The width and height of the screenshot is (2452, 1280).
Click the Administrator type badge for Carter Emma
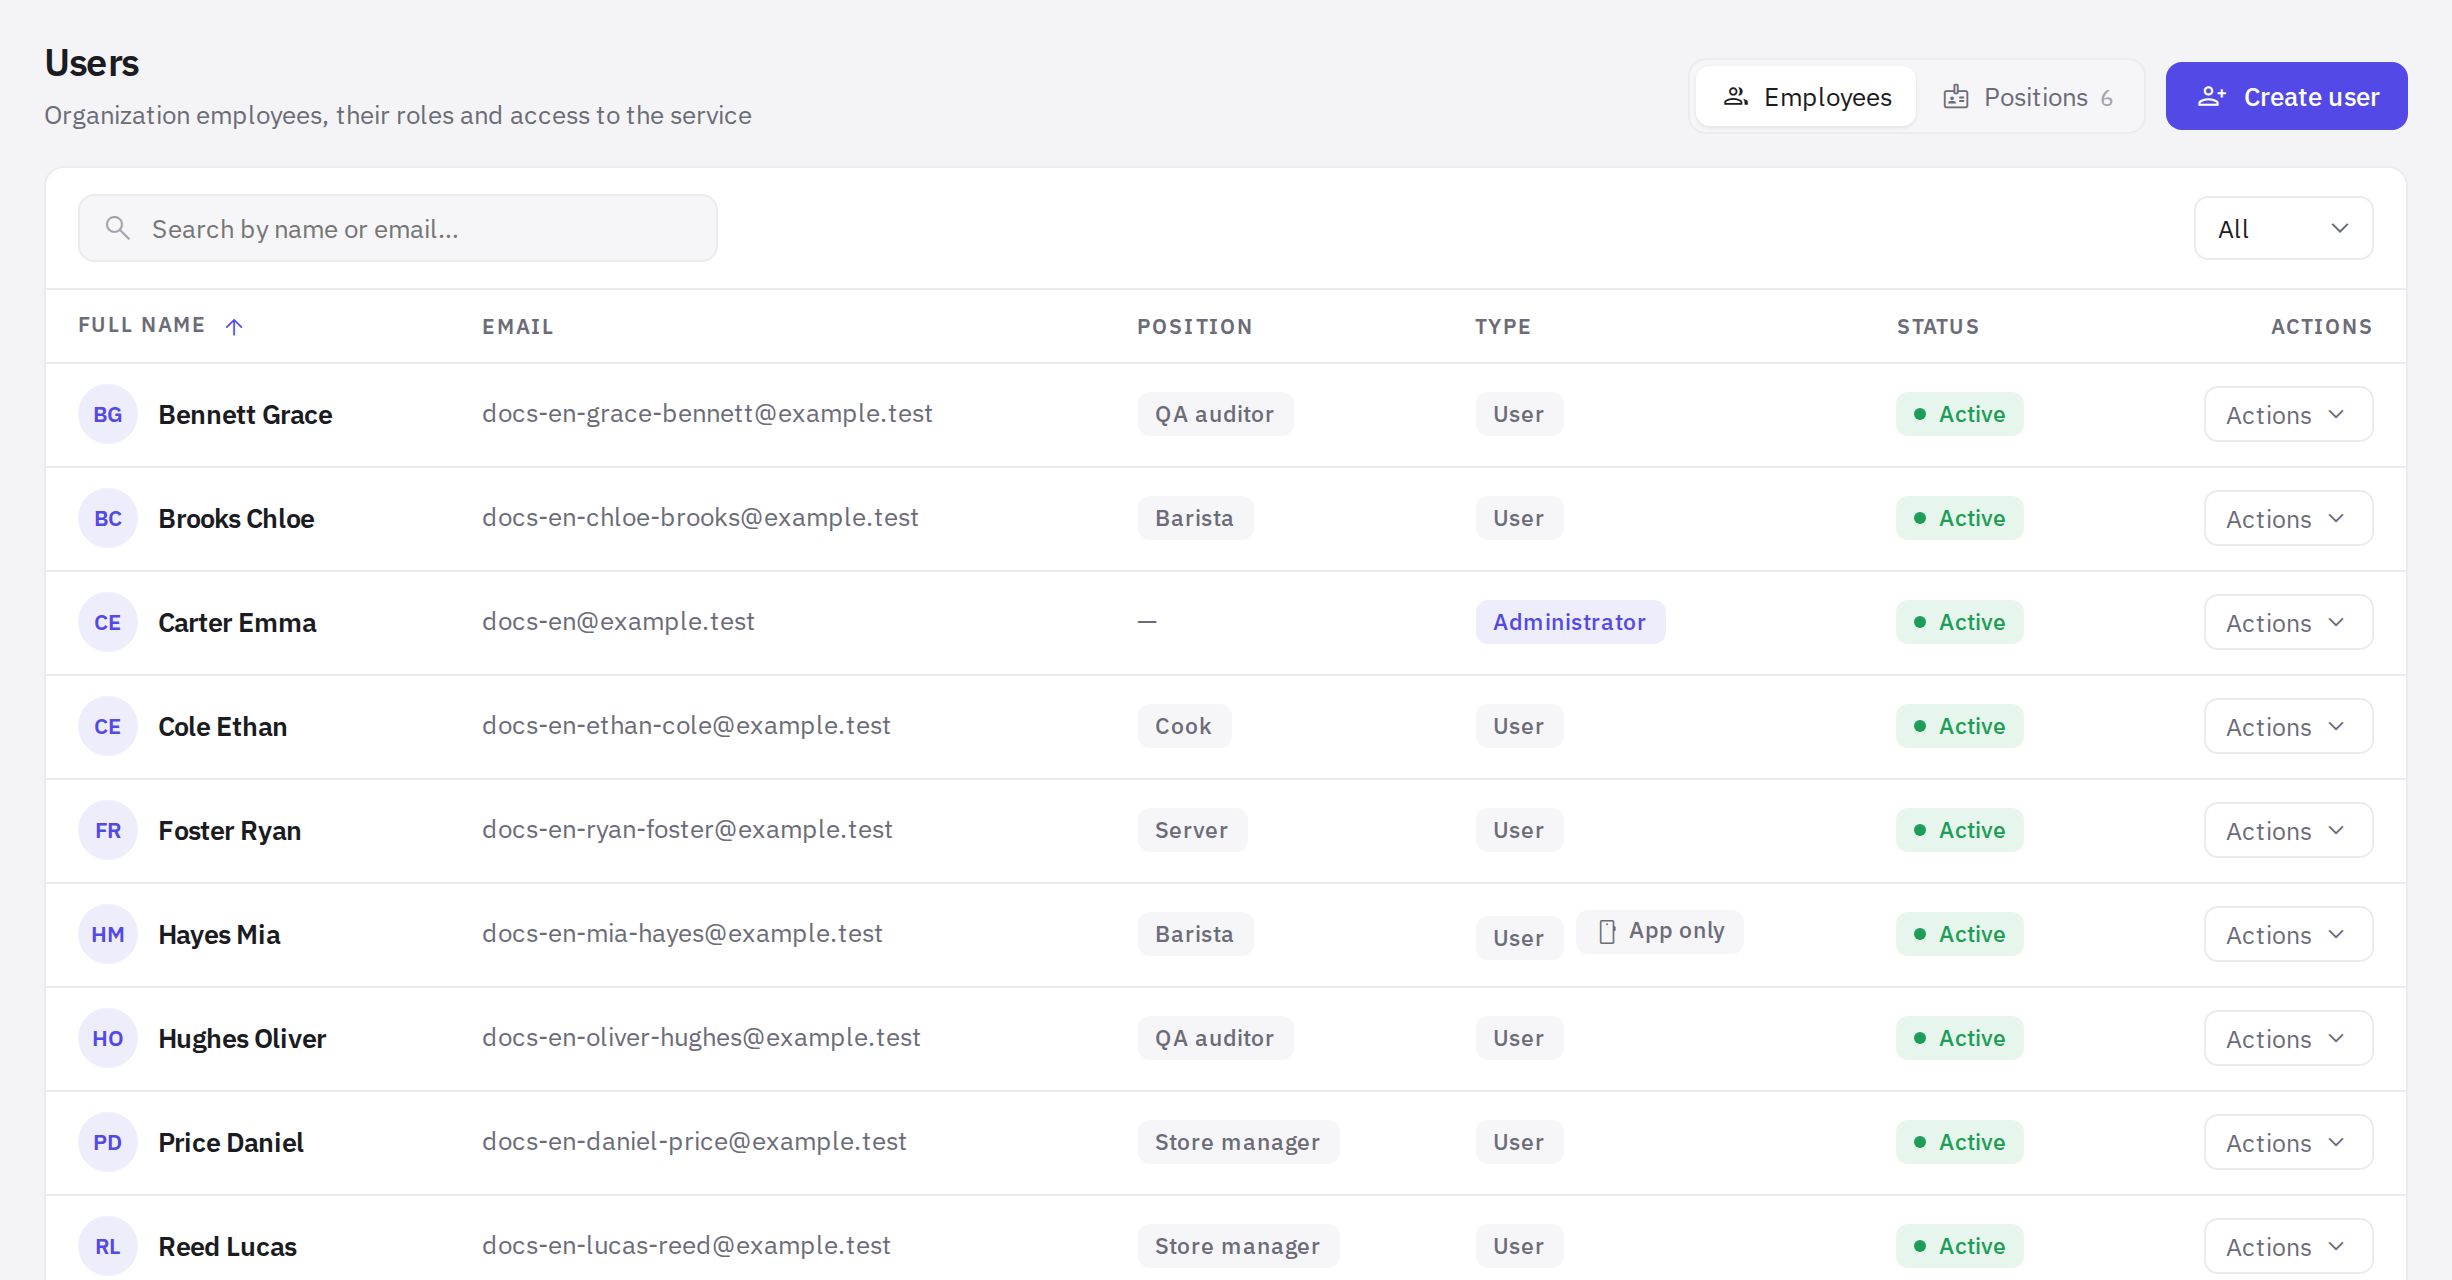(1570, 622)
